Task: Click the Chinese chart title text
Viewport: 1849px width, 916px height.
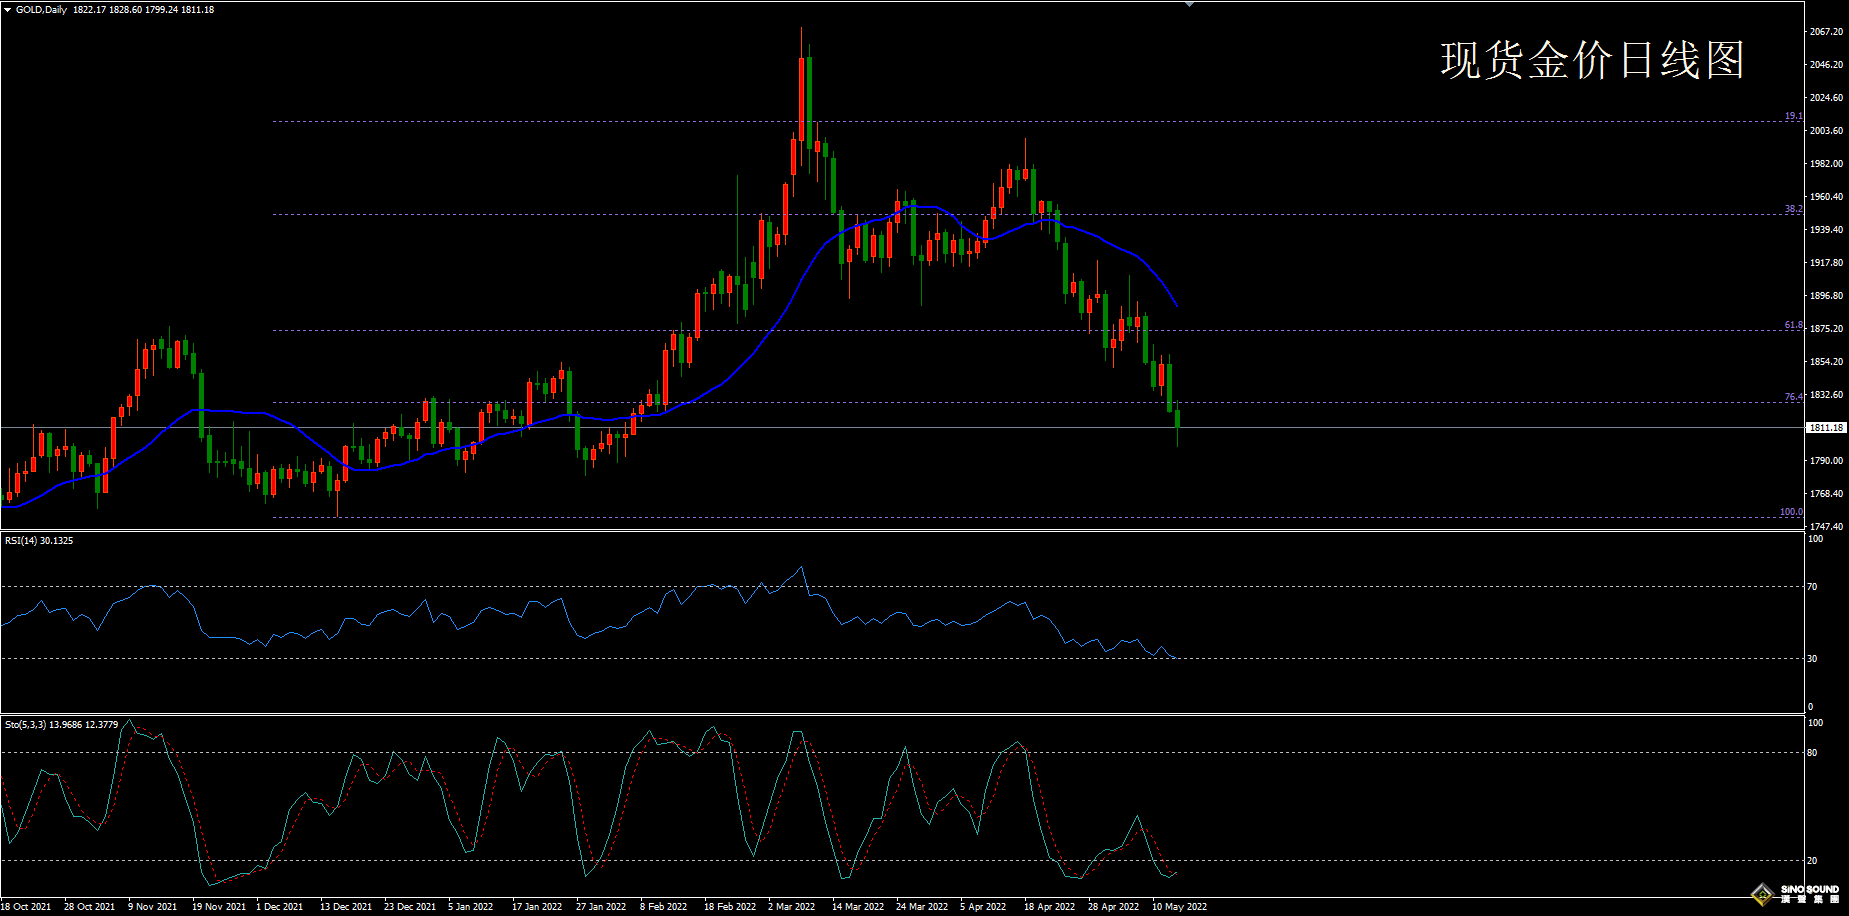Action: [1592, 60]
